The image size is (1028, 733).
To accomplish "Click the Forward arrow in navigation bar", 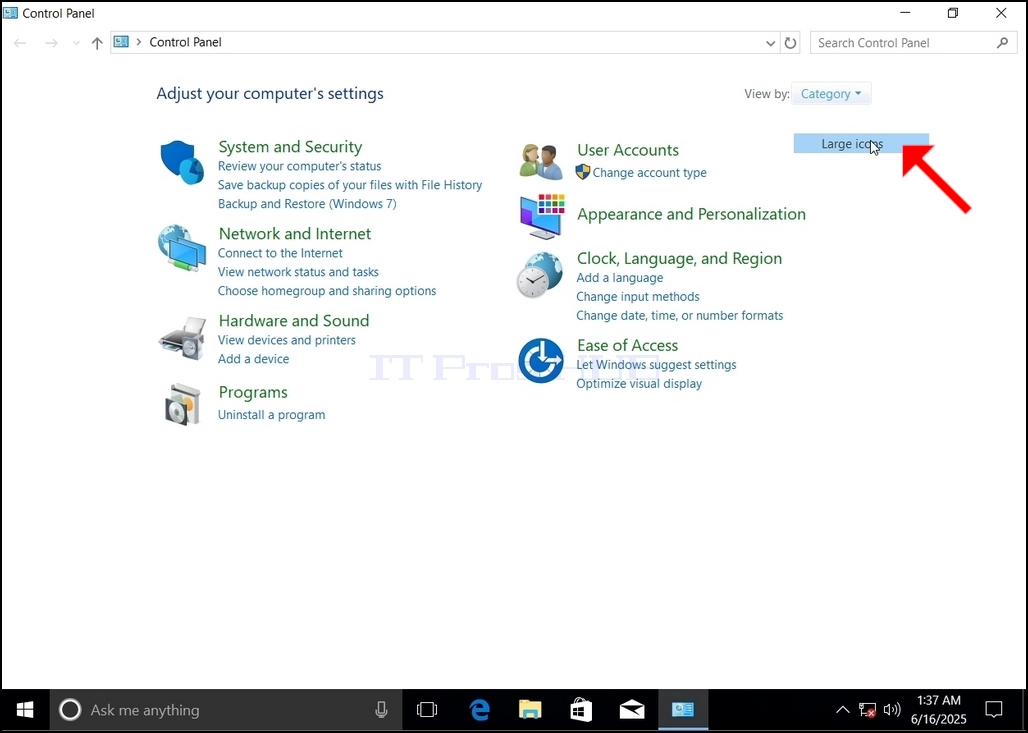I will pyautogui.click(x=51, y=43).
